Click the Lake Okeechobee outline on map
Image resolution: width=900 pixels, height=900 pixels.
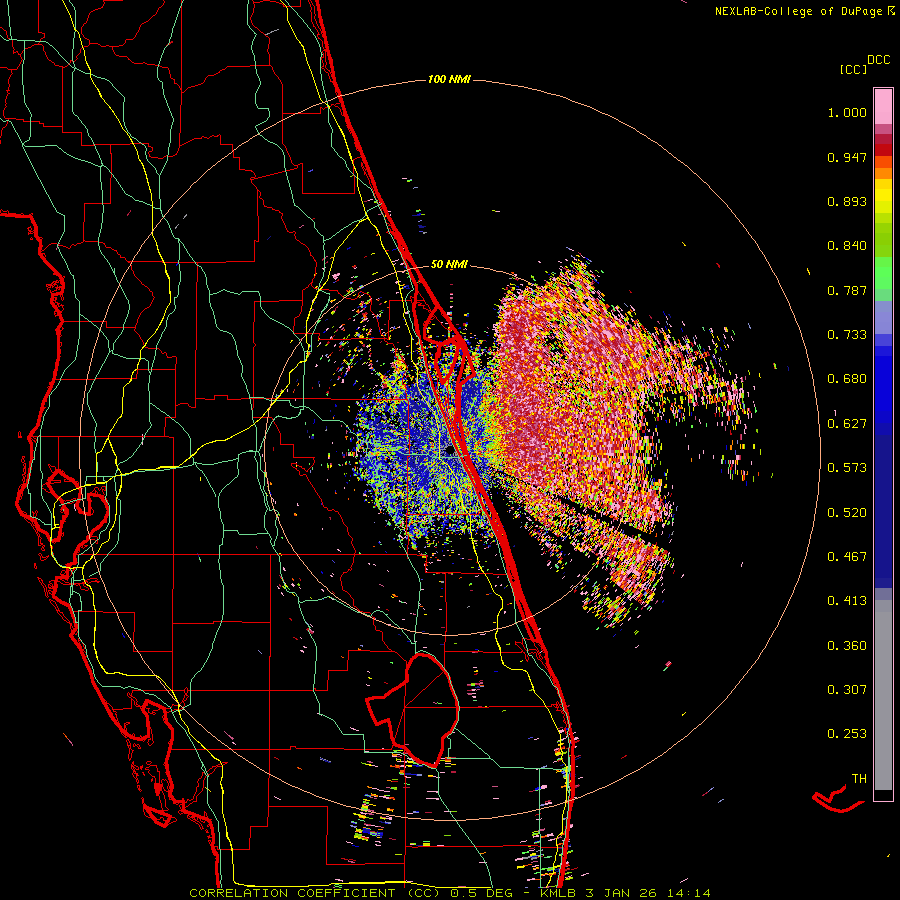[413, 710]
